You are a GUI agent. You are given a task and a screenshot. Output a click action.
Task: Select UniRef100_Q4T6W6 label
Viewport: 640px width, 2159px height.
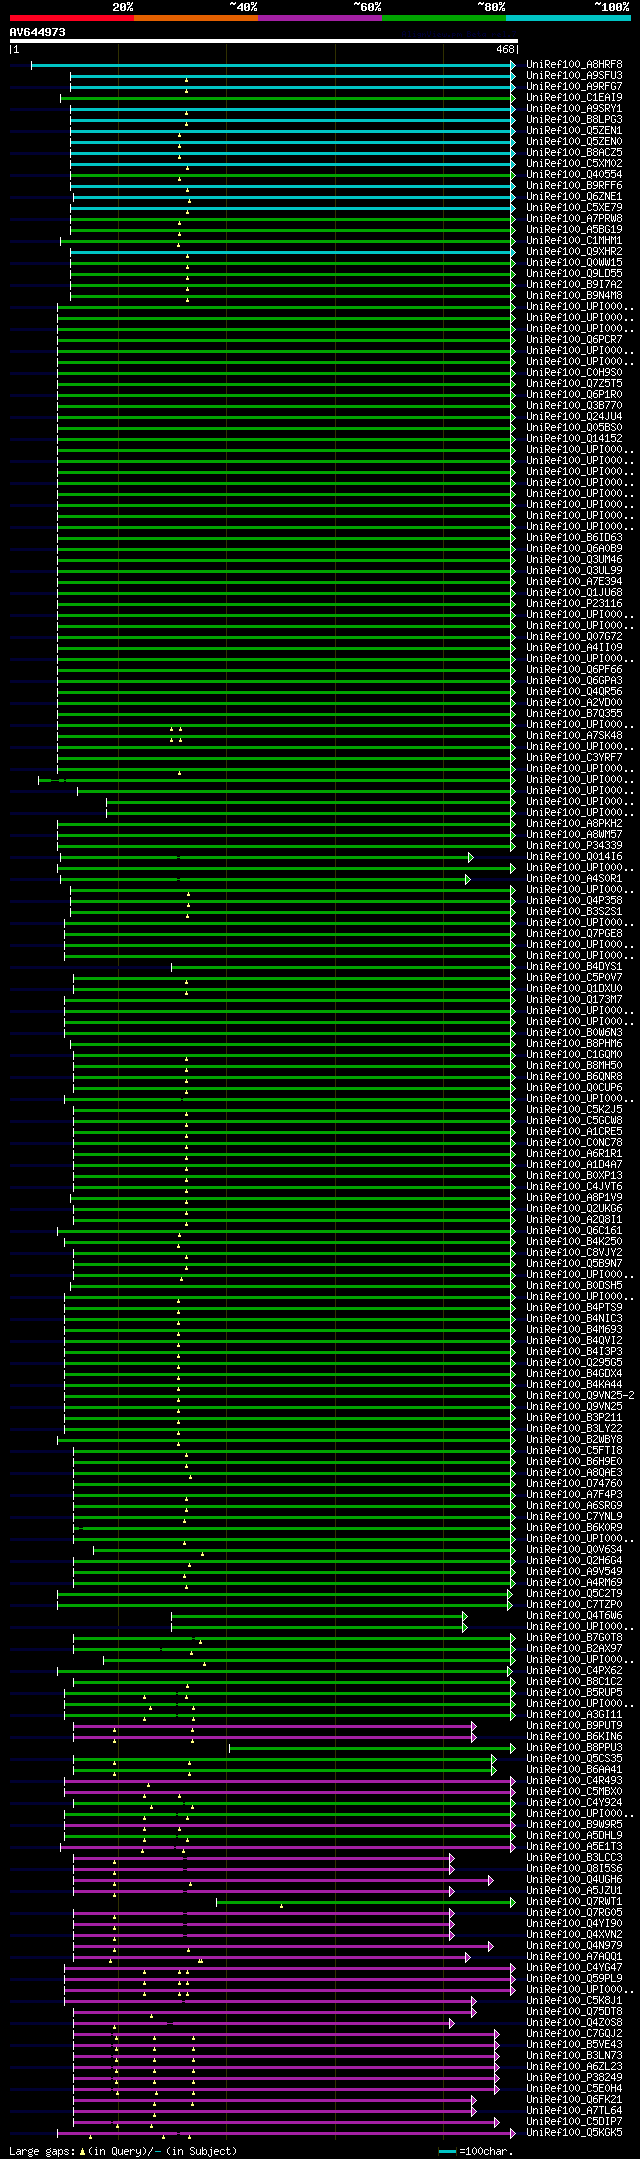click(574, 1616)
